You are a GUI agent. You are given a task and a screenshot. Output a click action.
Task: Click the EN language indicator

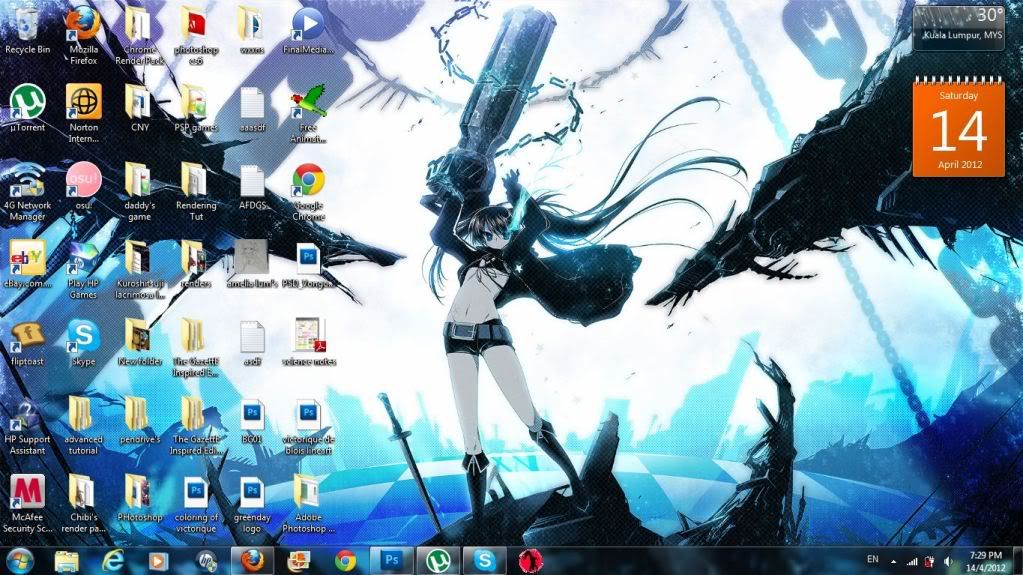pos(872,559)
